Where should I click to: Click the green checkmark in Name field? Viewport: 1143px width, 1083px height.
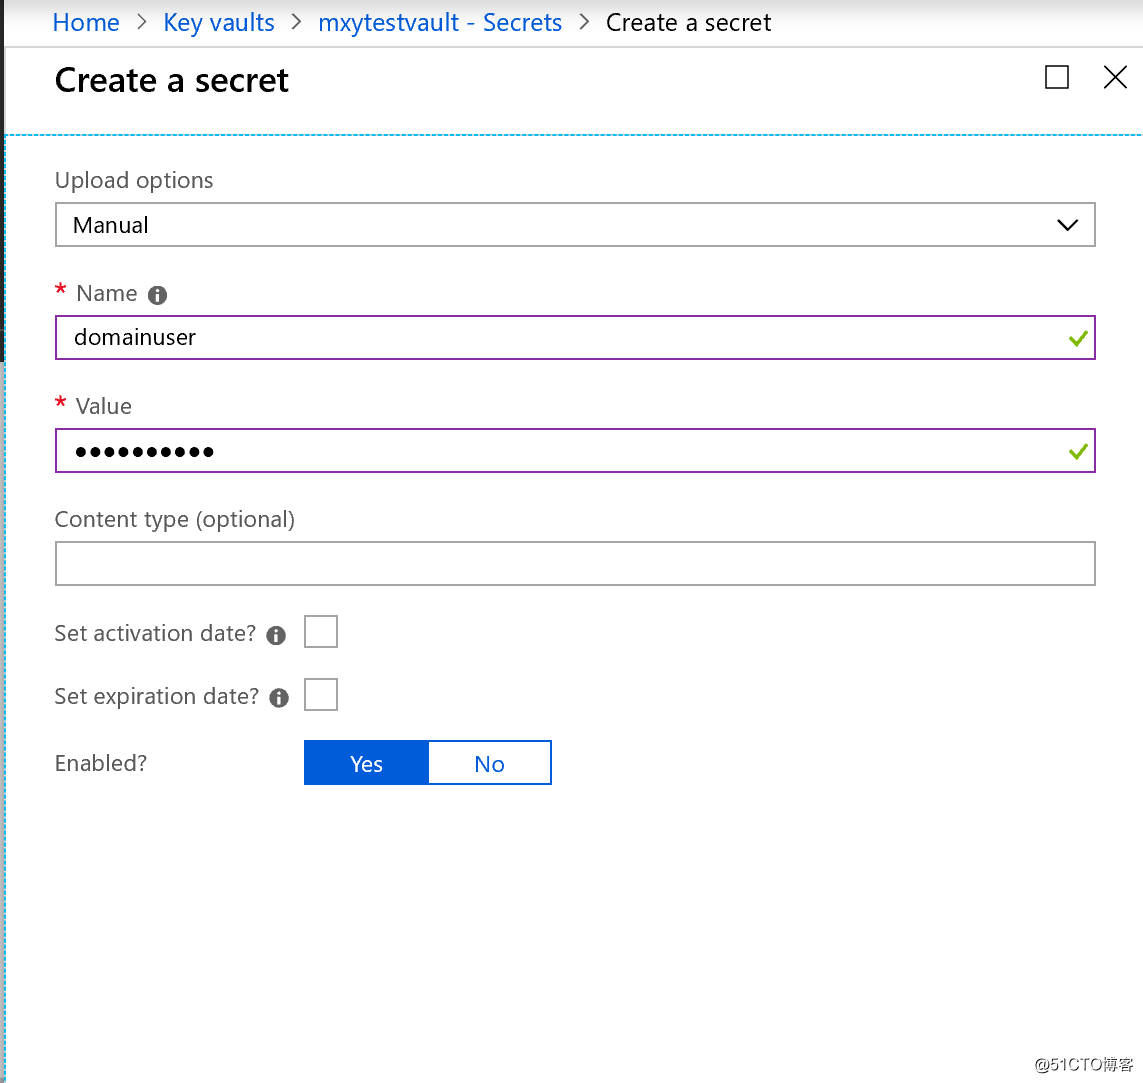1077,339
